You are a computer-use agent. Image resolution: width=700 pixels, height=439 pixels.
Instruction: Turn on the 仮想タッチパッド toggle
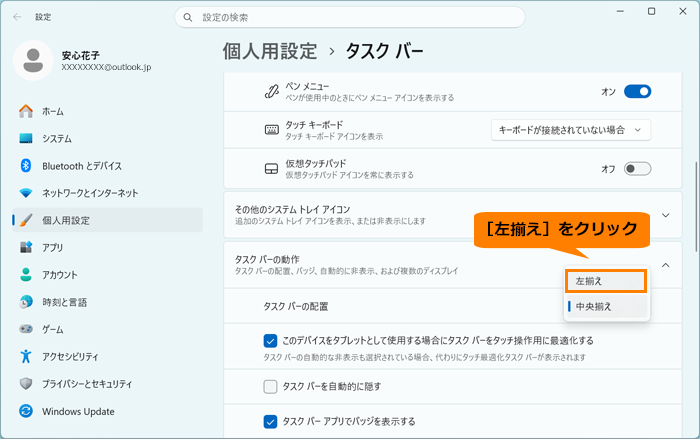click(638, 169)
